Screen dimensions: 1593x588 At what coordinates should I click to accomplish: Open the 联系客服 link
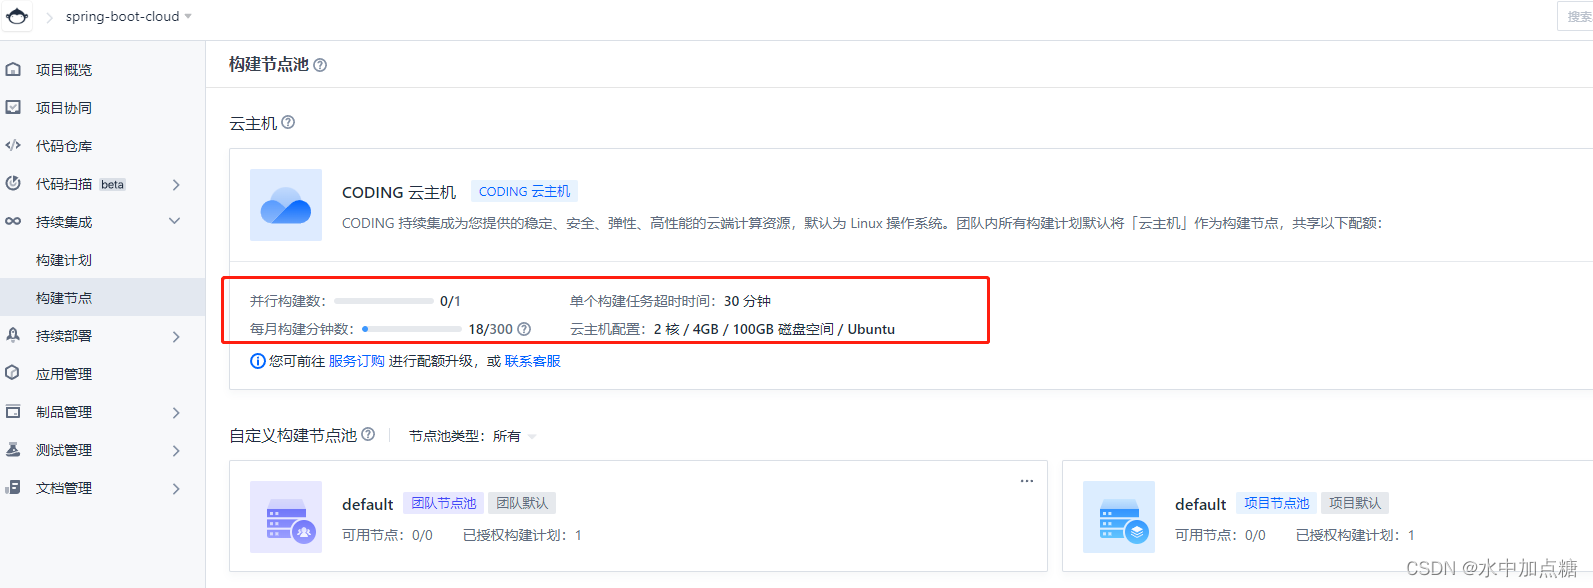(x=533, y=361)
